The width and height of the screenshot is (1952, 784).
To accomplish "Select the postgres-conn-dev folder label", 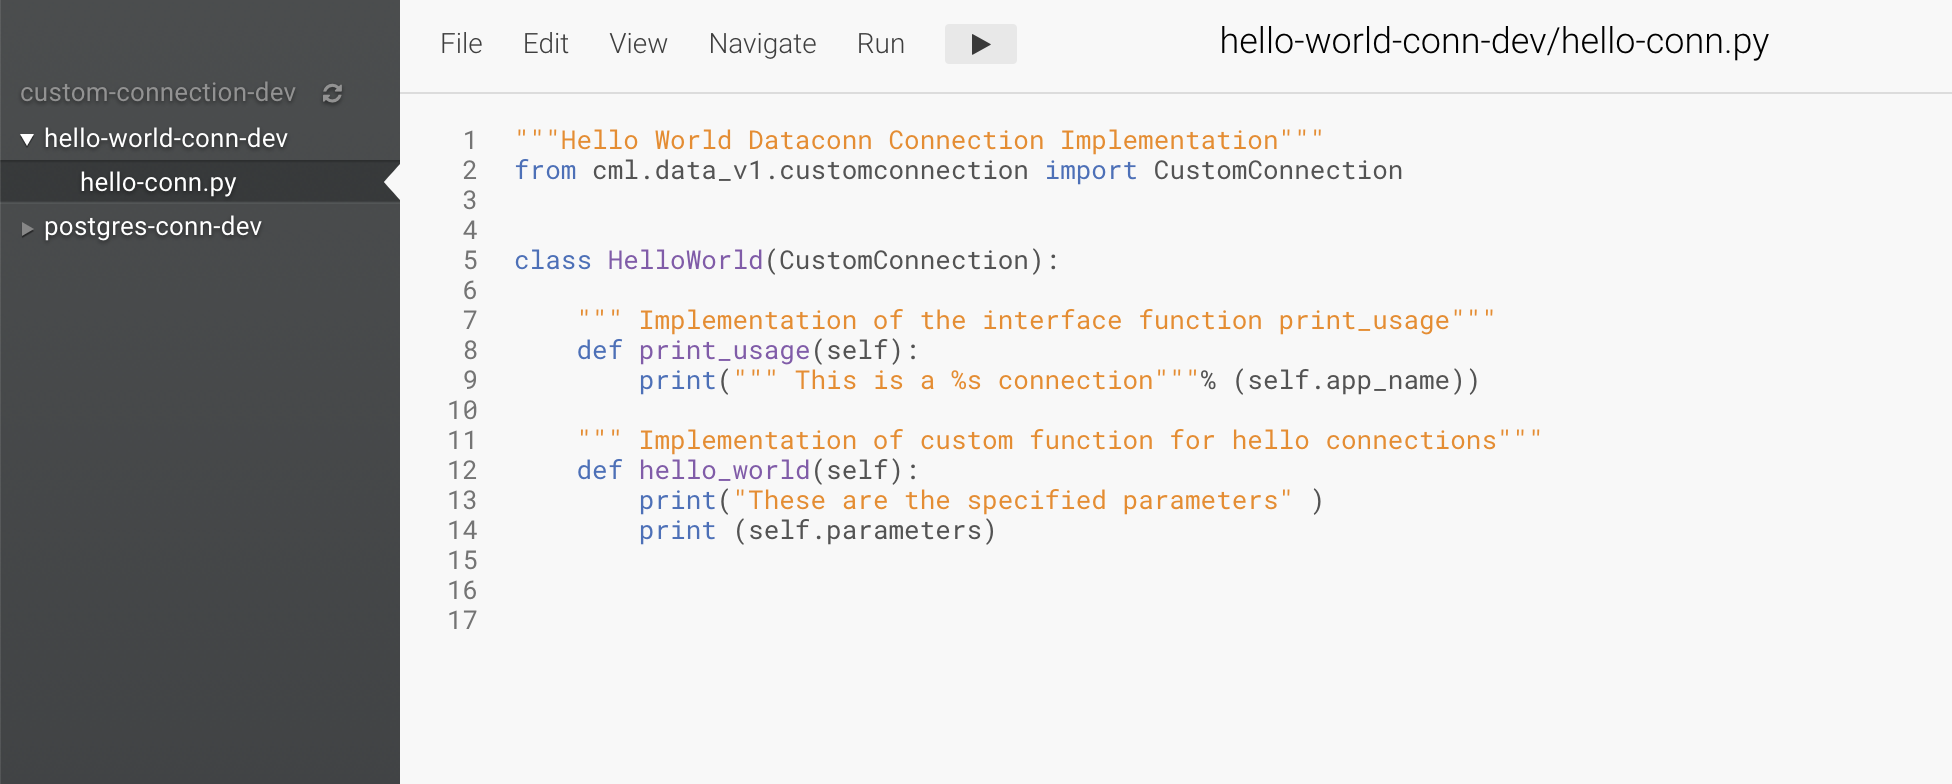I will point(153,227).
